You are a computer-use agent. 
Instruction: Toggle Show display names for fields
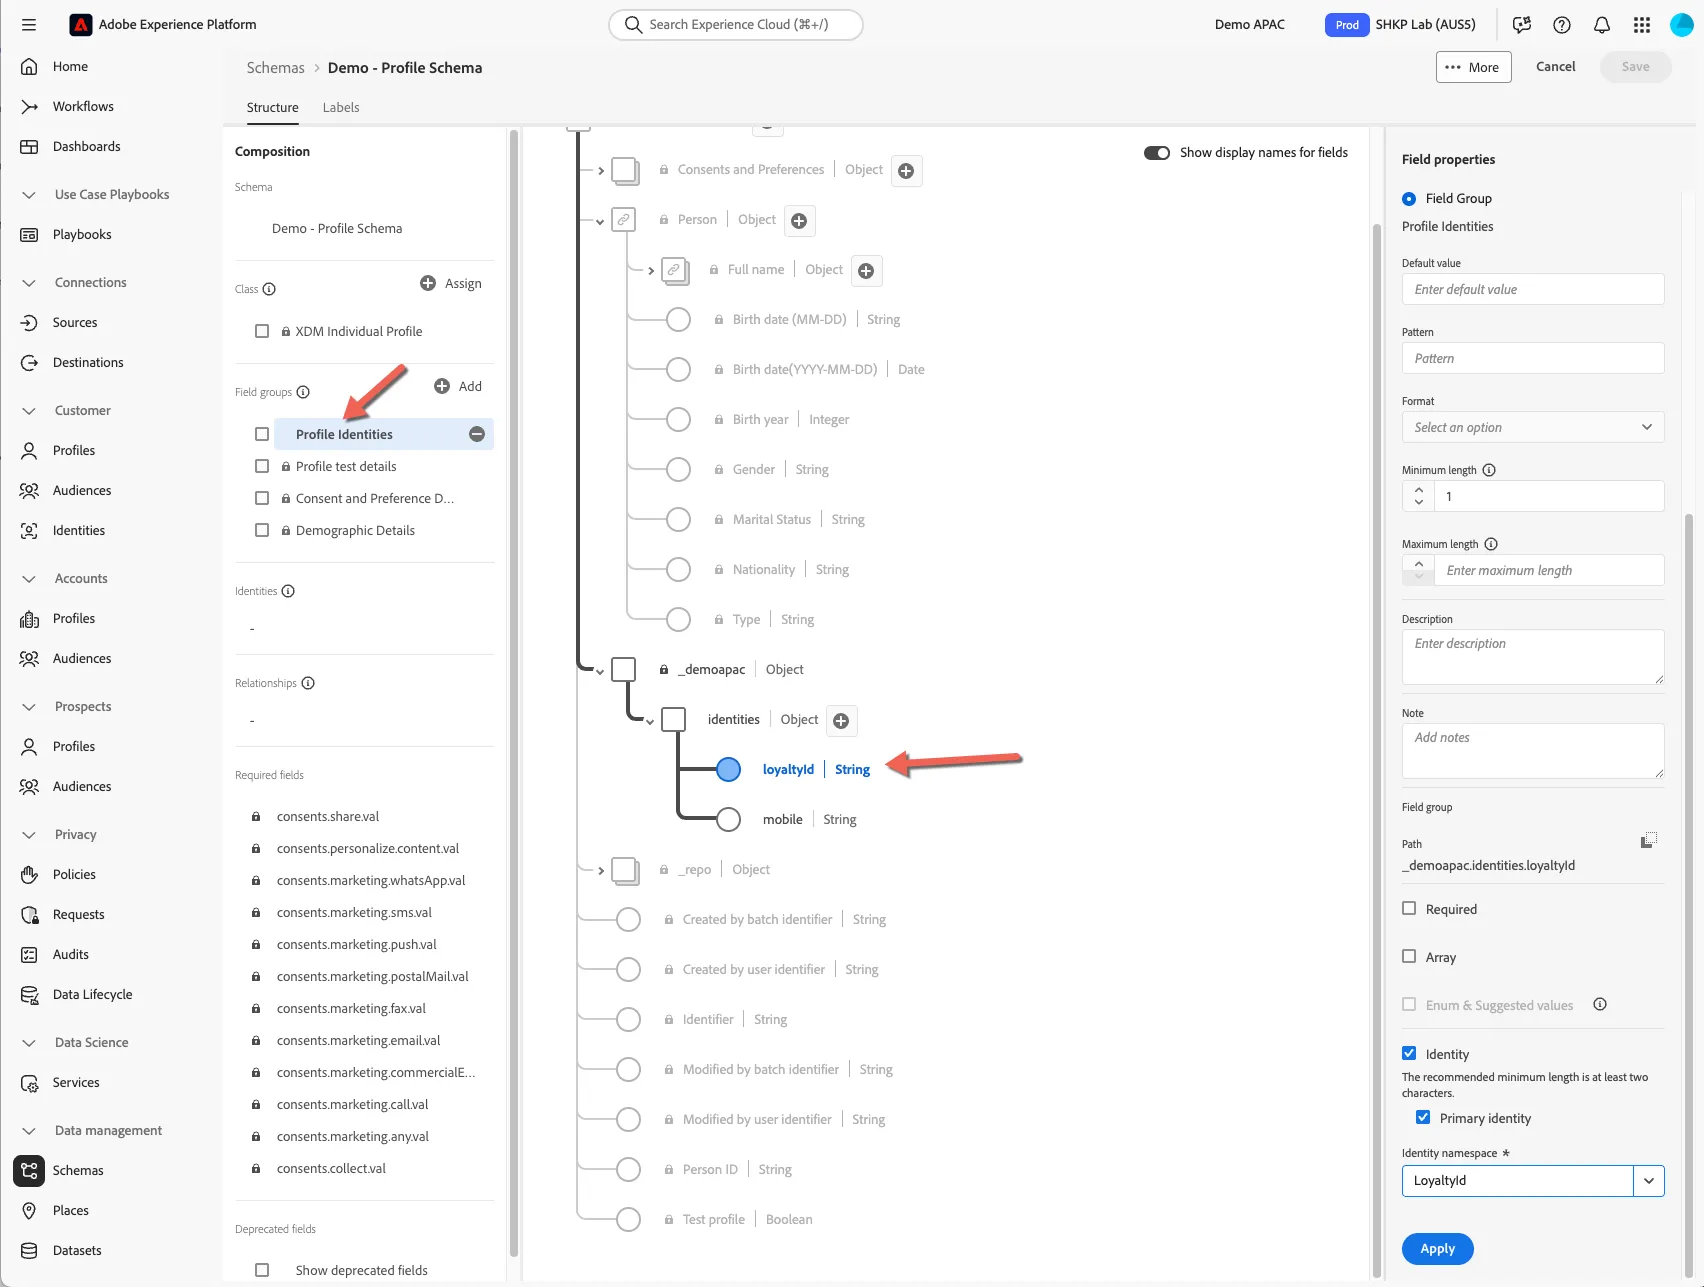(1157, 153)
